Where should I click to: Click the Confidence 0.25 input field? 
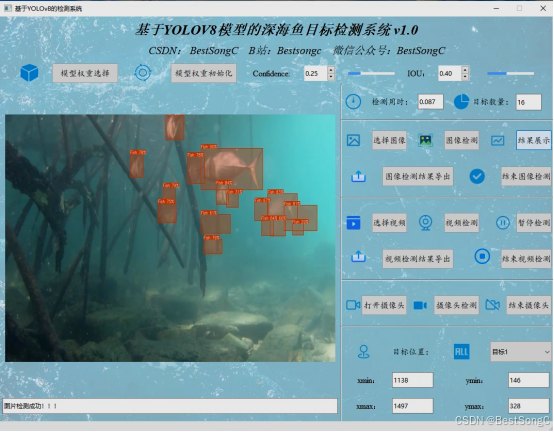tap(316, 73)
